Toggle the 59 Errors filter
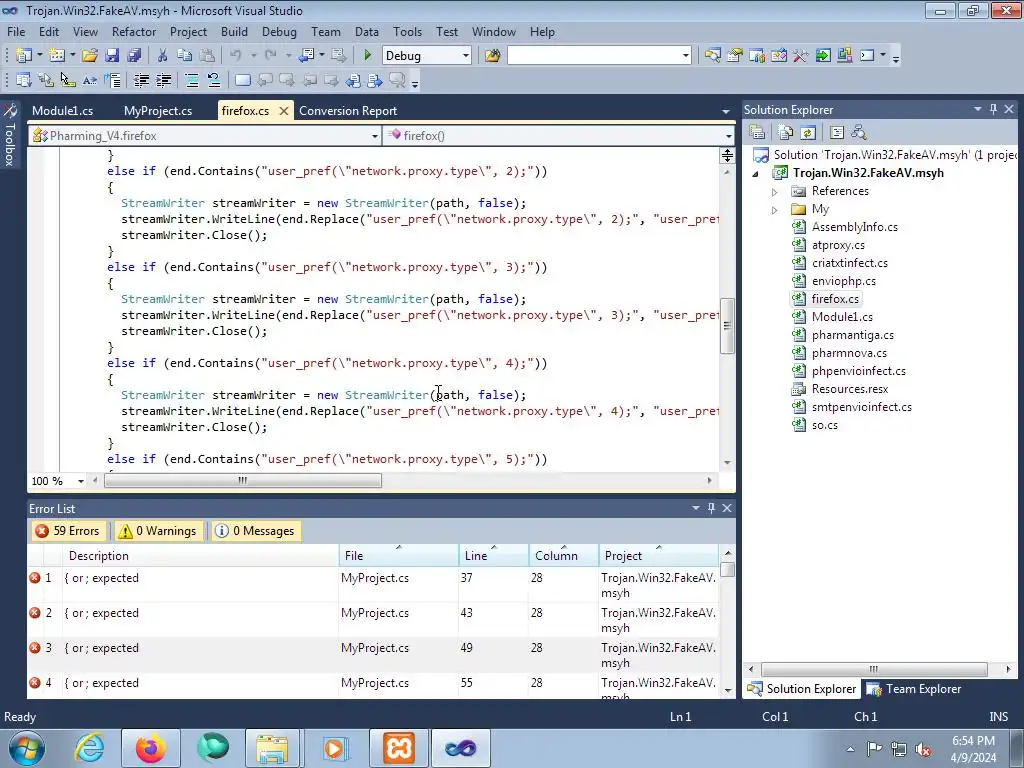The height and width of the screenshot is (768, 1024). [69, 531]
